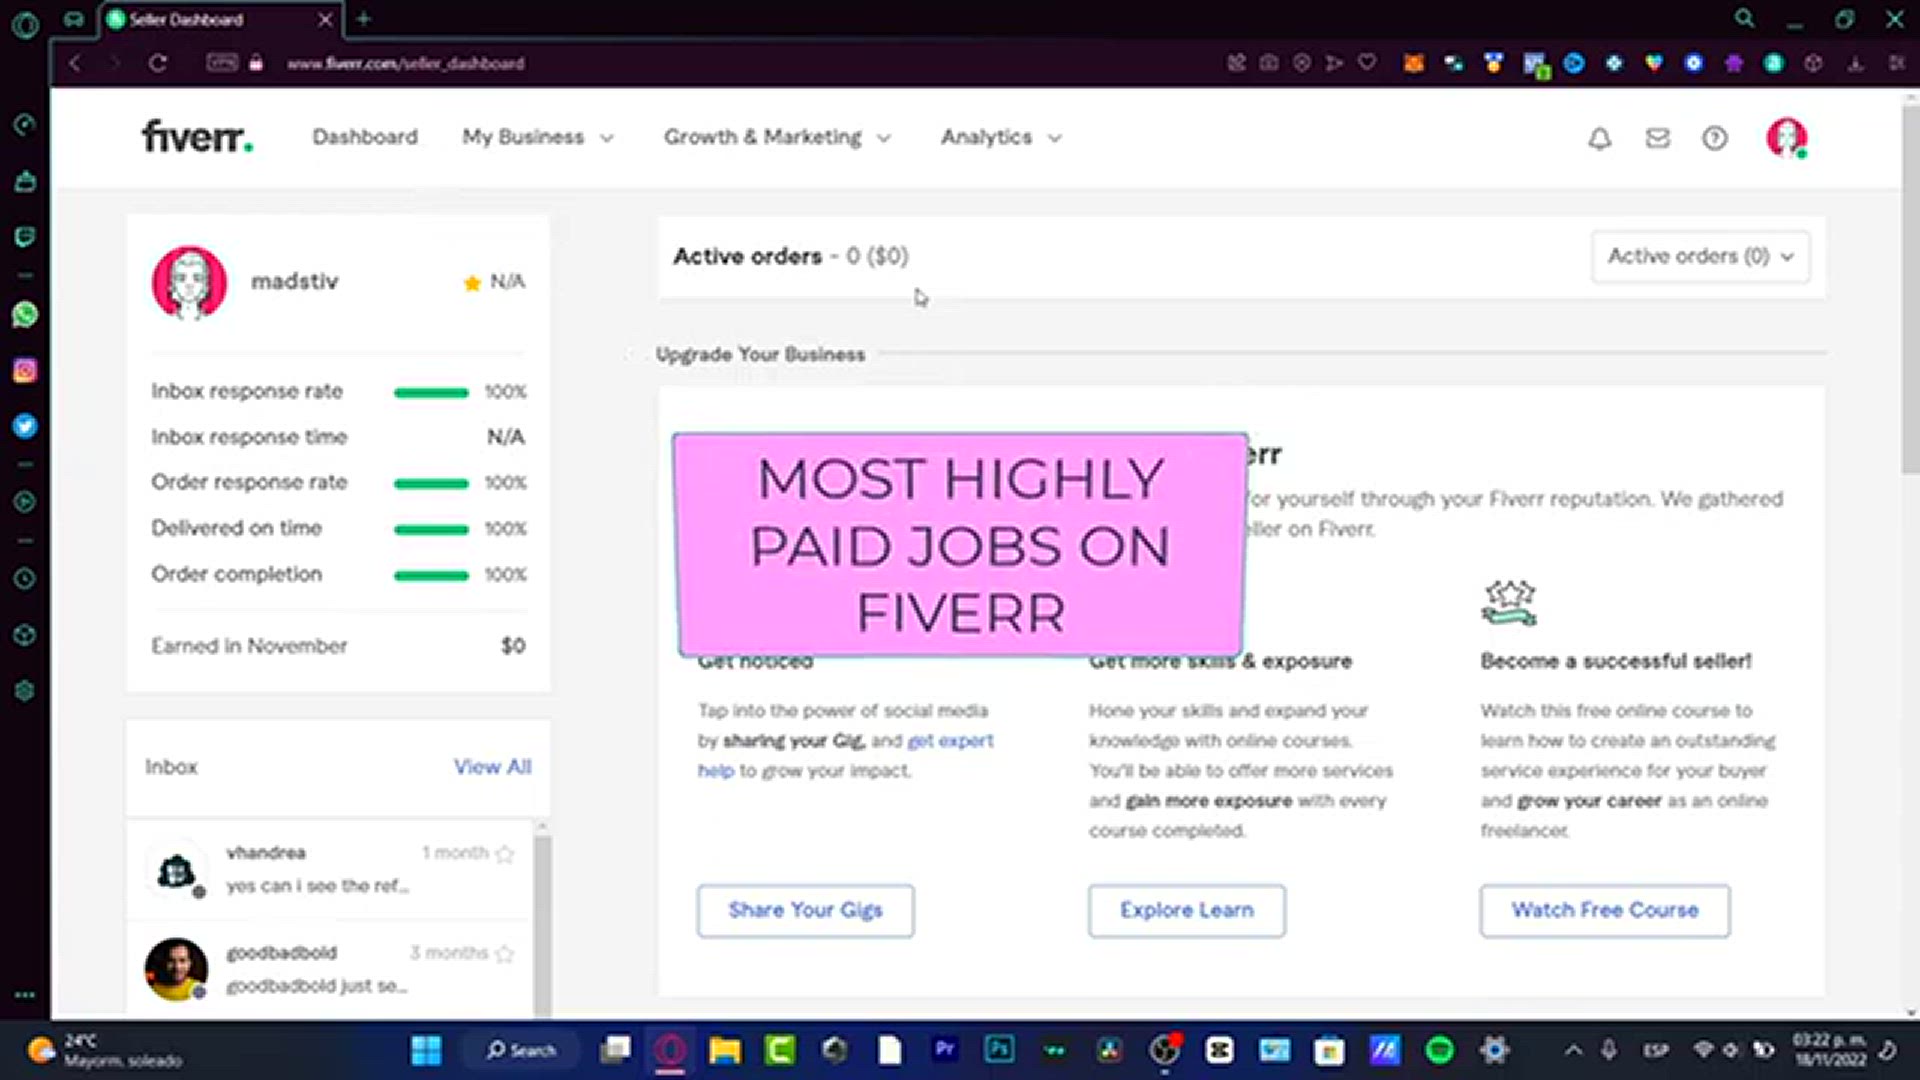Open the Active orders (0) dropdown

click(1700, 256)
